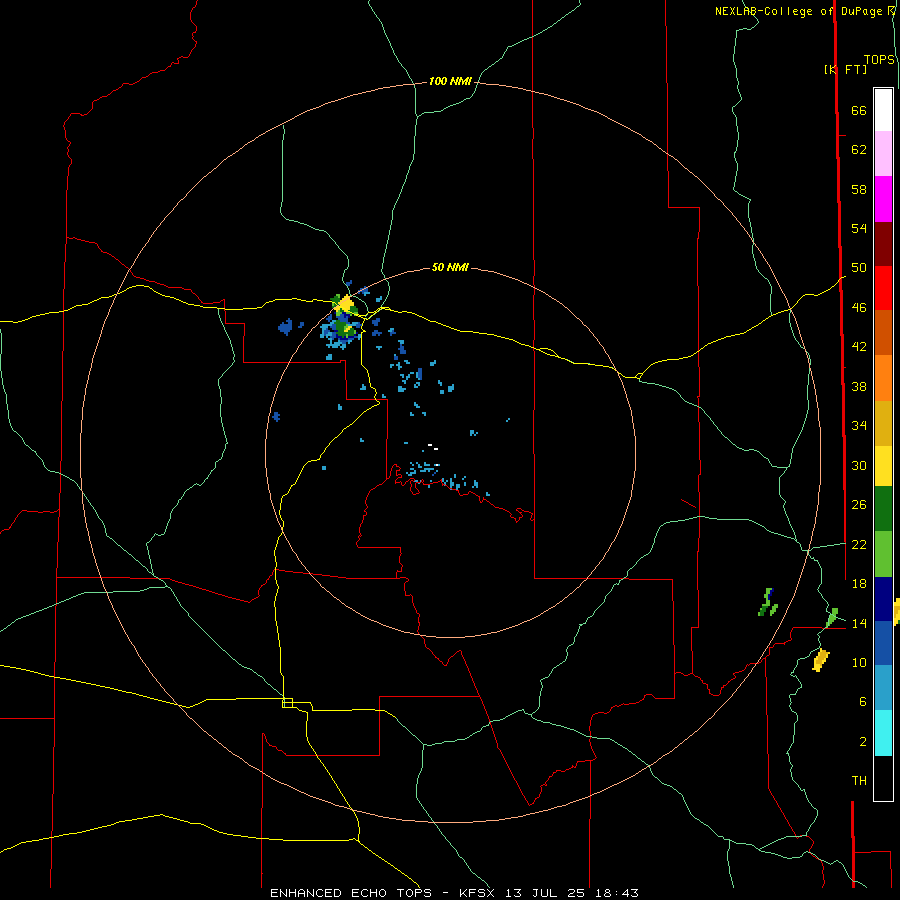Click the light green legend swatch
This screenshot has height=900, width=900.
[883, 554]
